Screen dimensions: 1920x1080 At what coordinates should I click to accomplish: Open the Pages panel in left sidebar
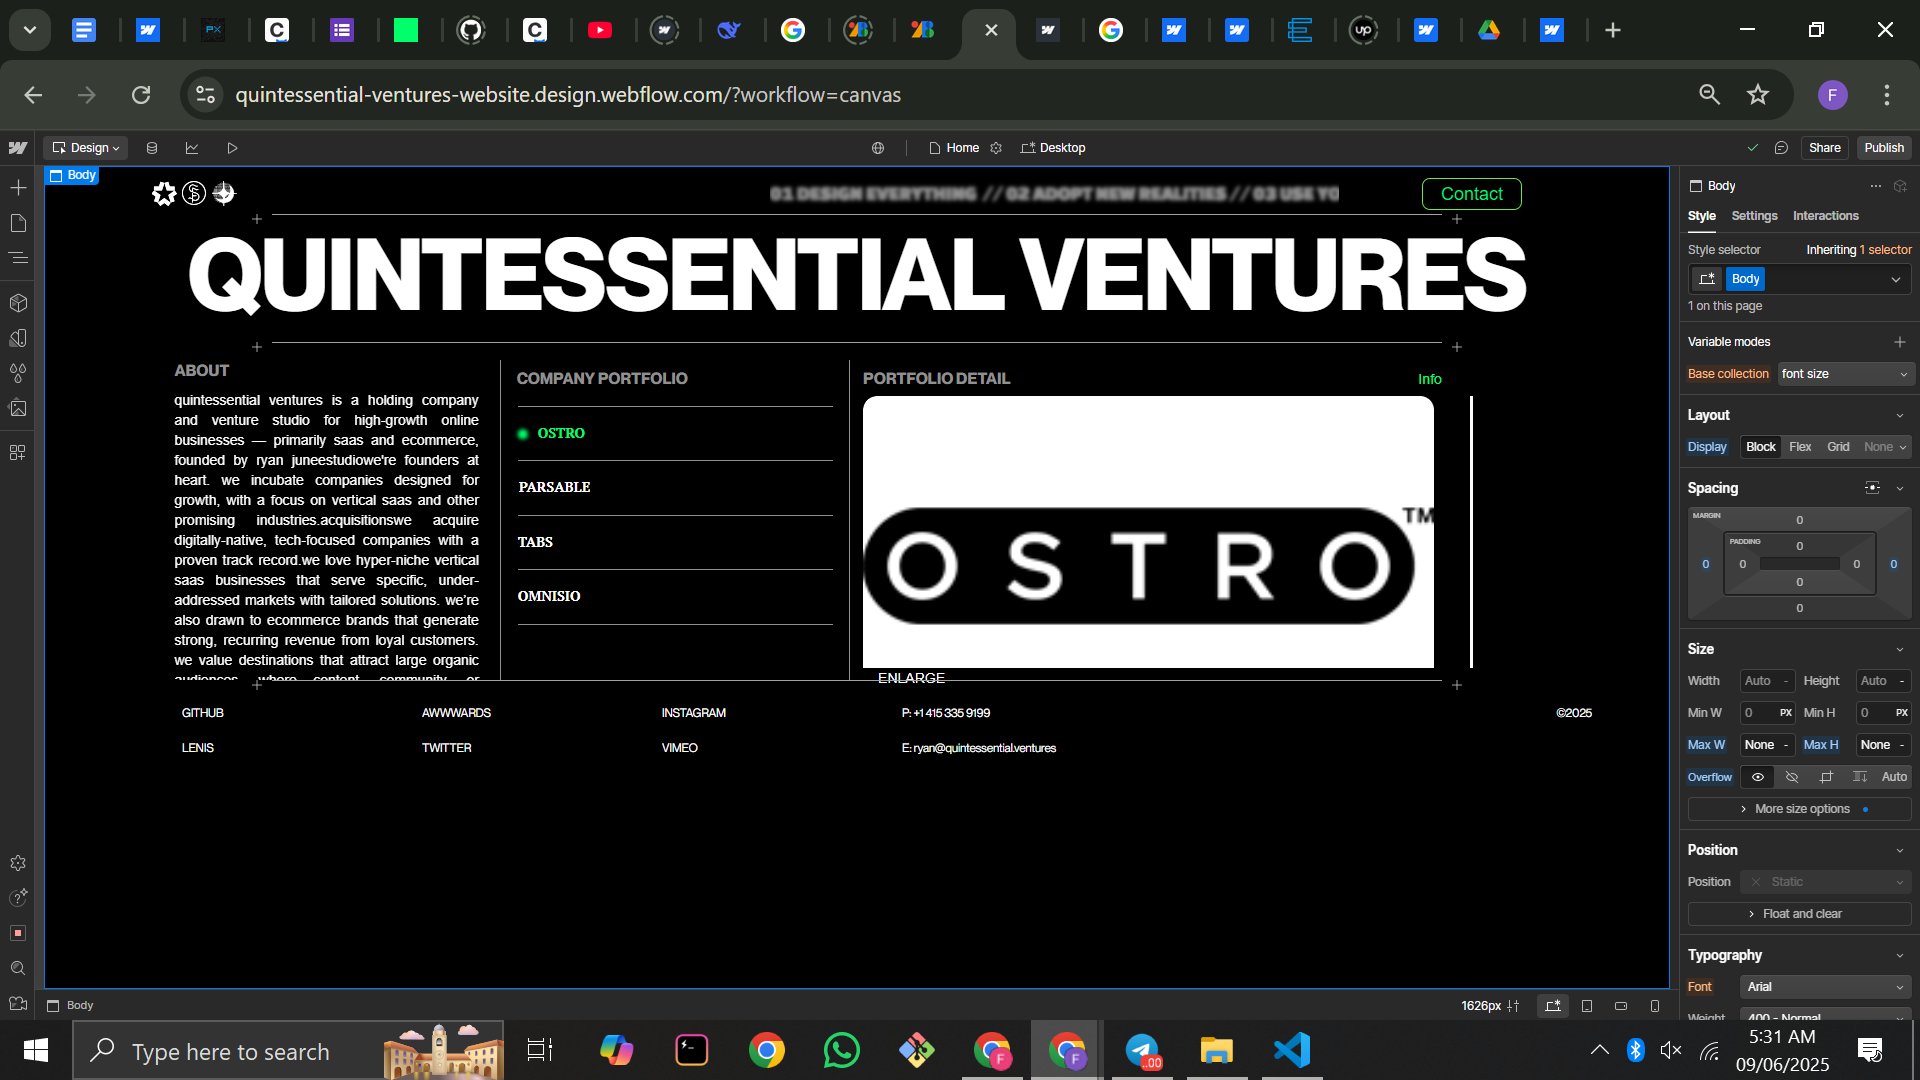[18, 223]
